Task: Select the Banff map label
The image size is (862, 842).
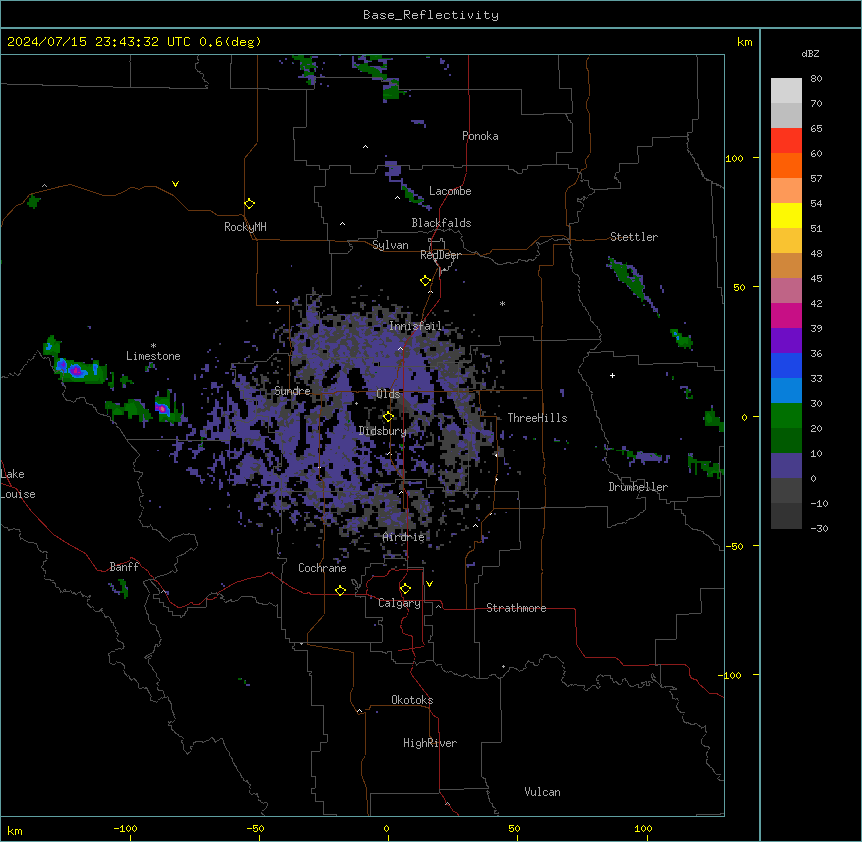Action: tap(124, 567)
